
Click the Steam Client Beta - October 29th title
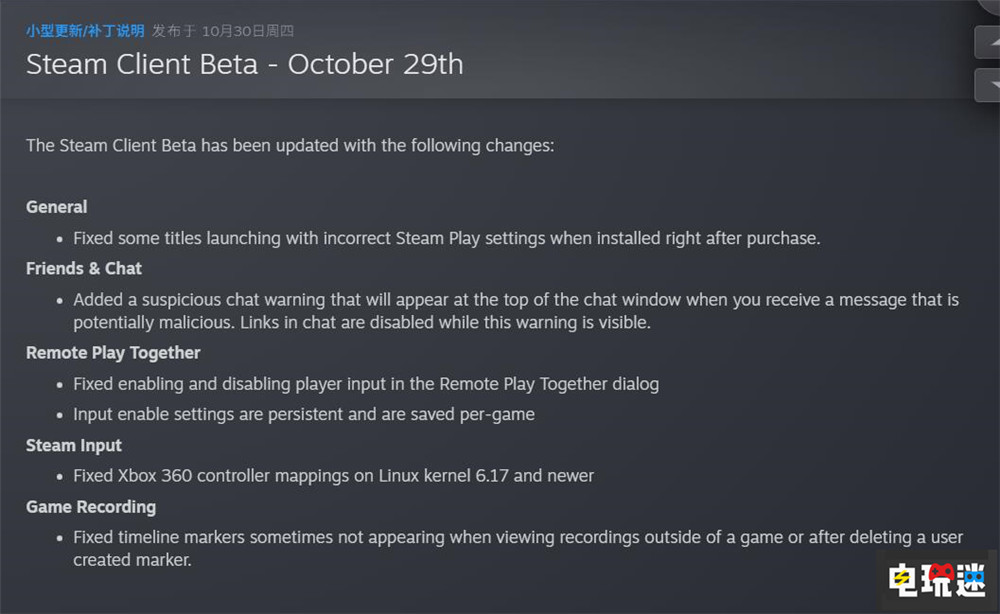(244, 65)
